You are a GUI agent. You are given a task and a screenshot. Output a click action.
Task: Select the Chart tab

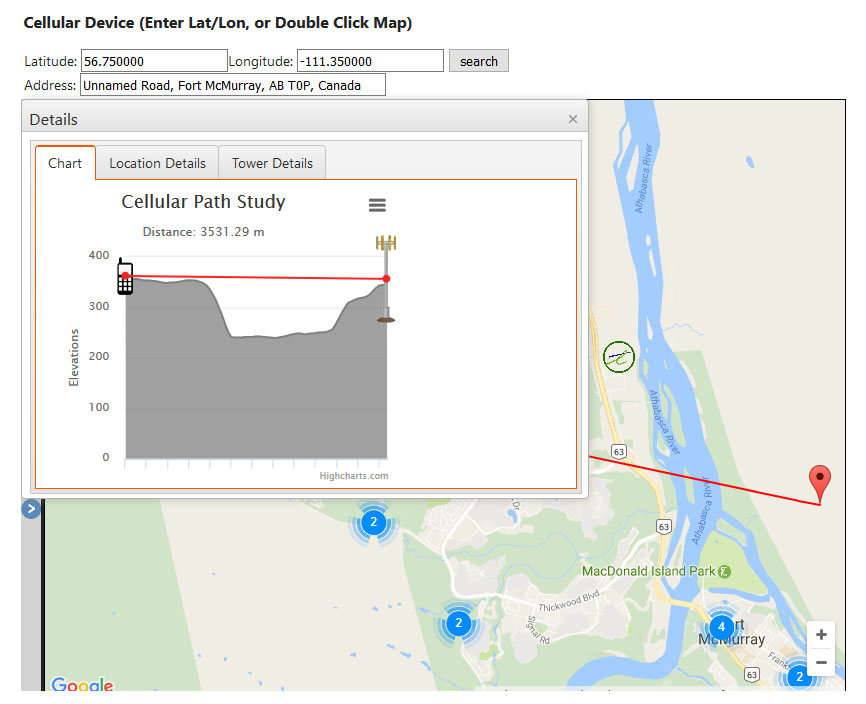[x=65, y=163]
